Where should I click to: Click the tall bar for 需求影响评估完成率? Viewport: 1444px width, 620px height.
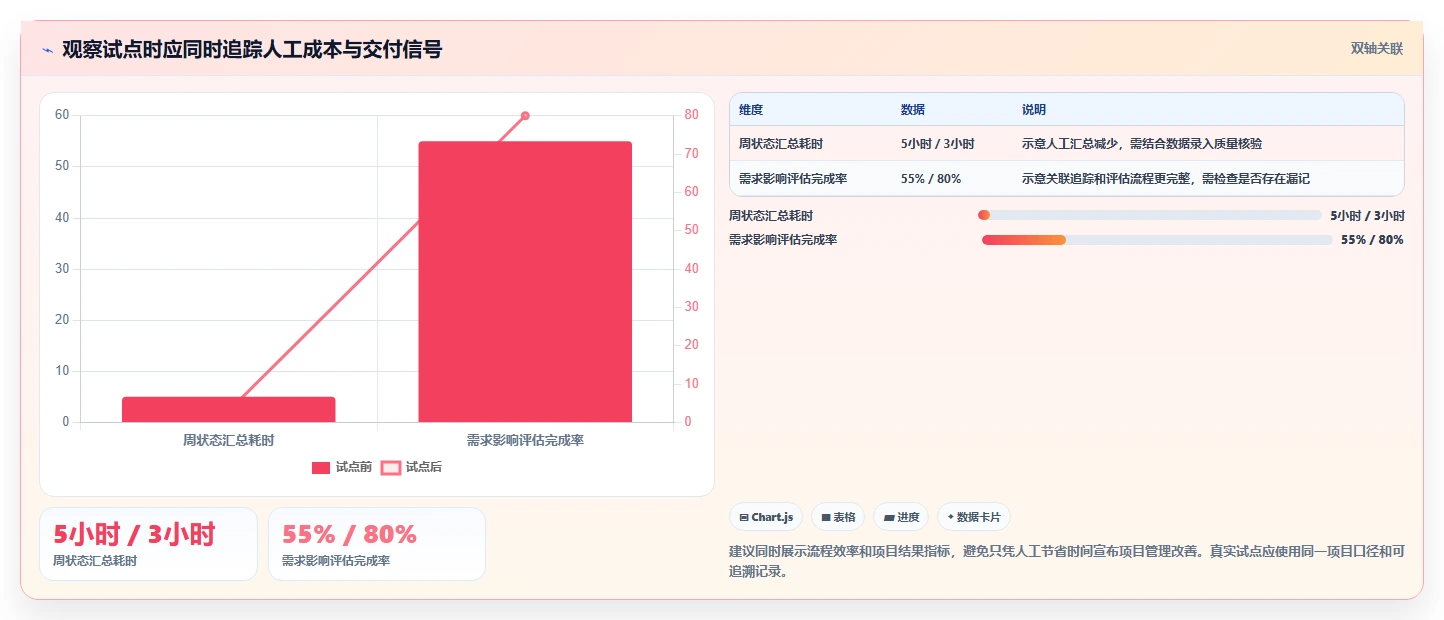(x=525, y=282)
